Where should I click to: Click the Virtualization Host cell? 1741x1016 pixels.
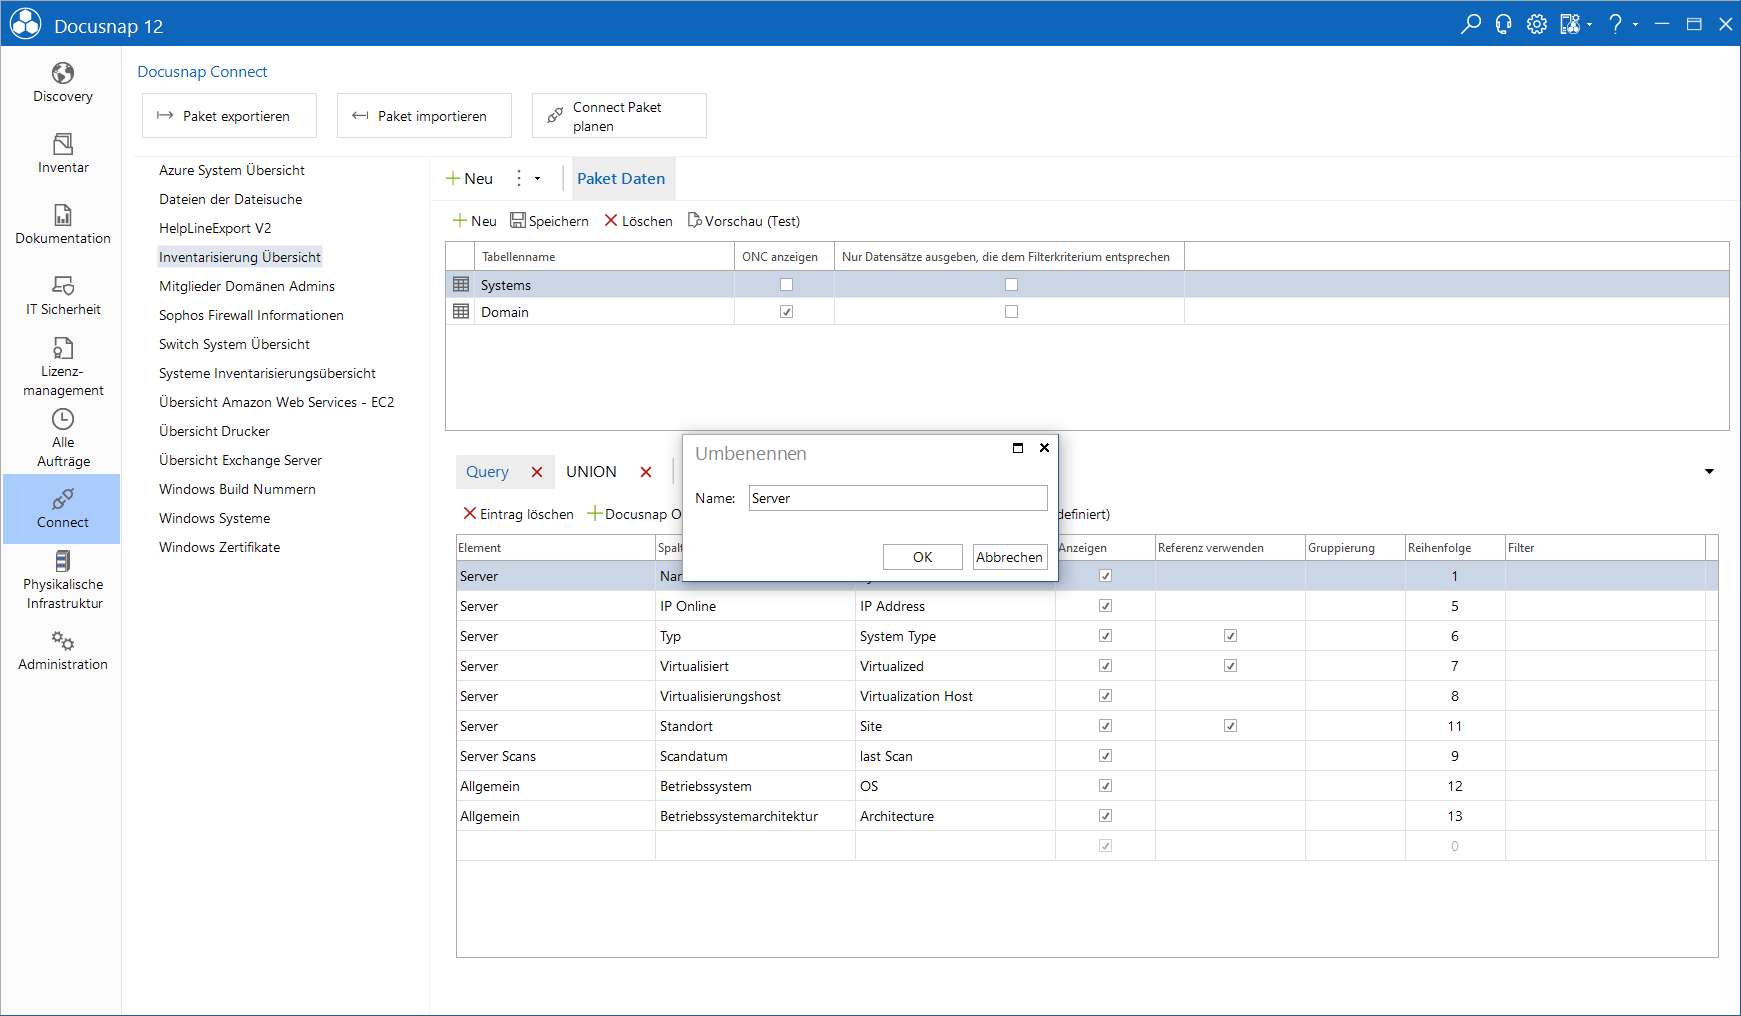[x=955, y=696]
